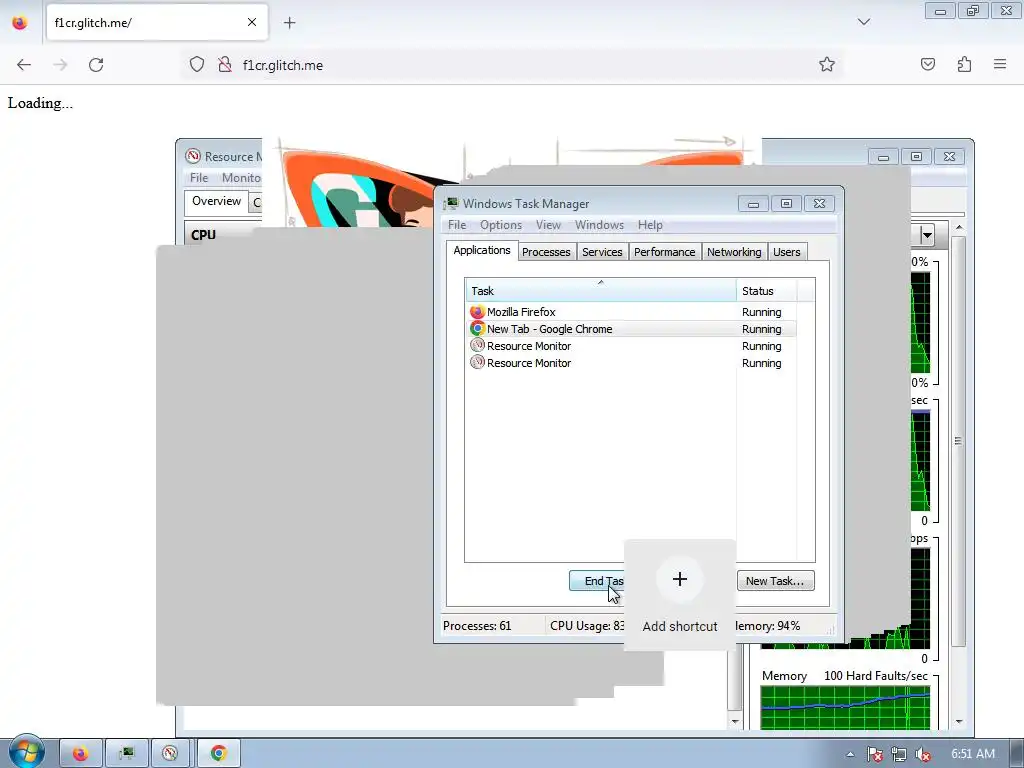Viewport: 1024px width, 768px height.
Task: Click the Resource Monitor vertical scrollbar
Action: pos(959,441)
